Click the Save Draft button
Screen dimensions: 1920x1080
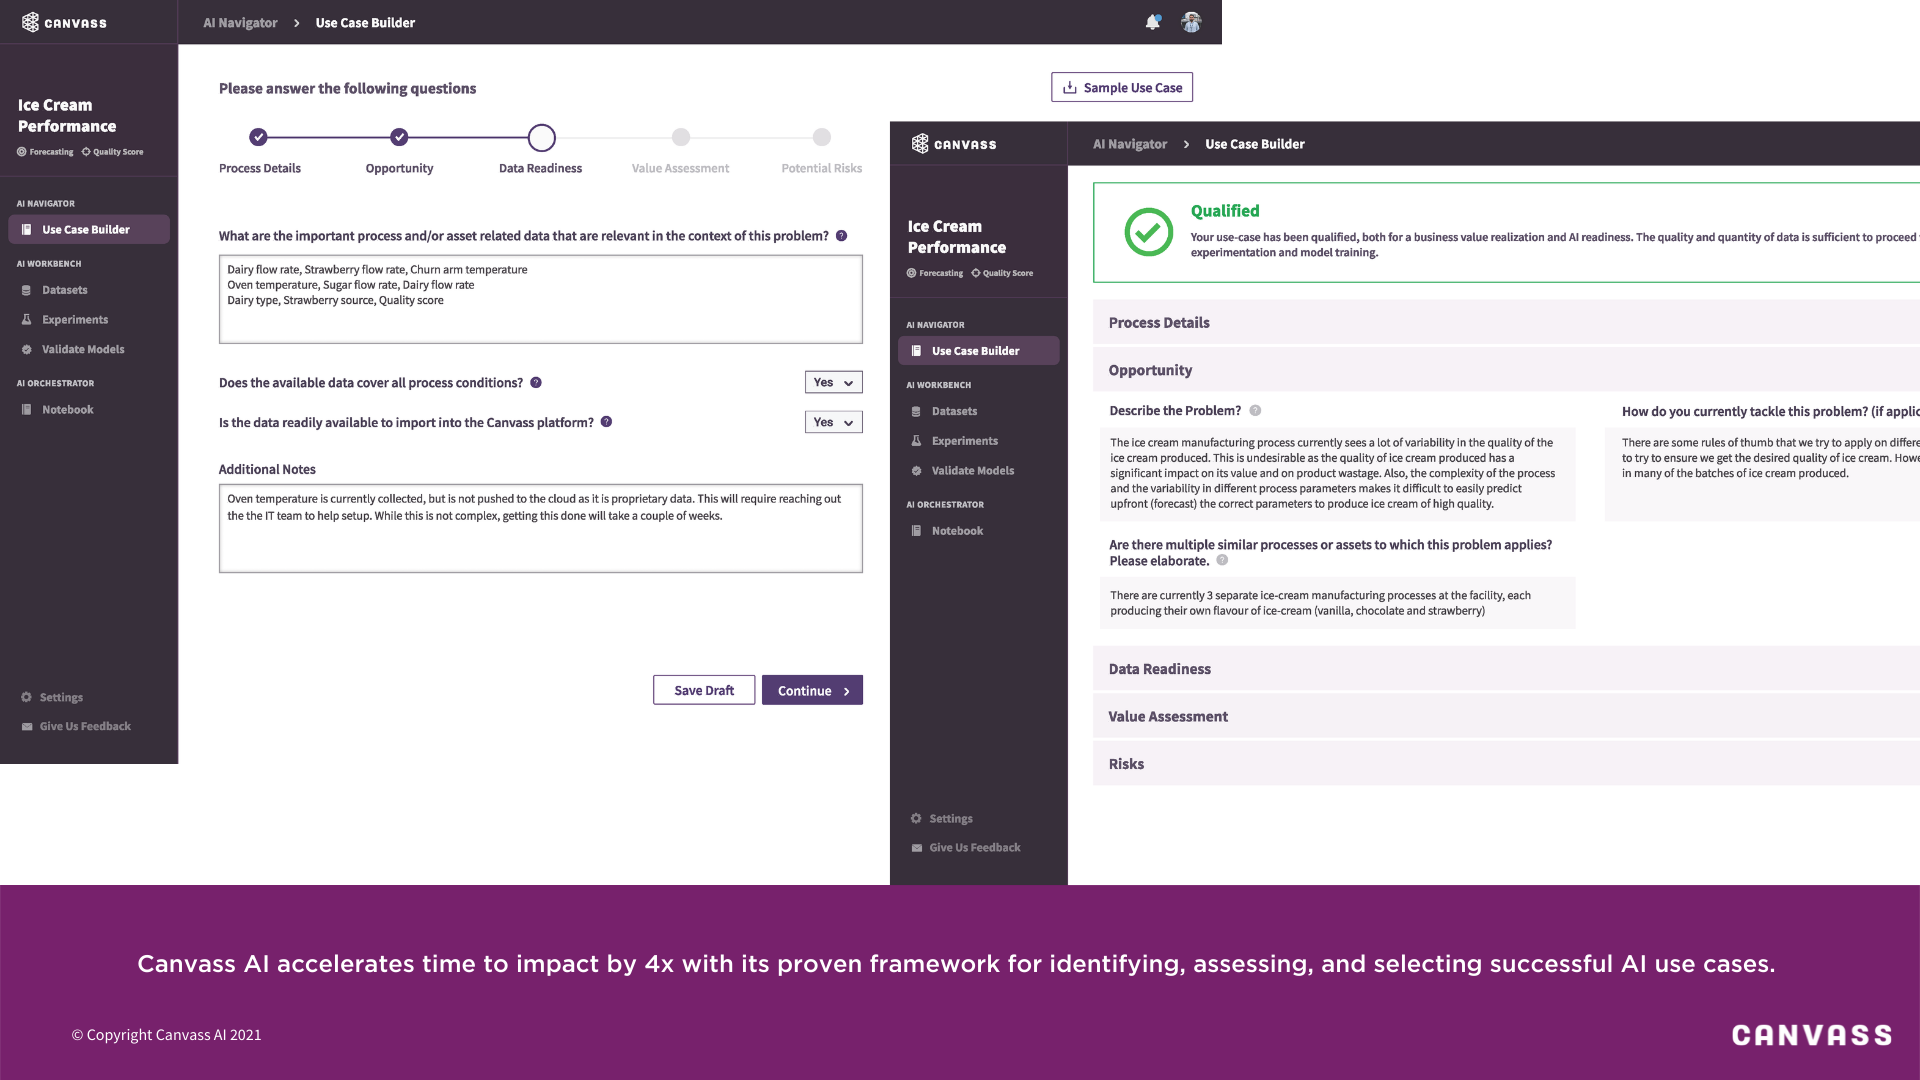coord(704,690)
